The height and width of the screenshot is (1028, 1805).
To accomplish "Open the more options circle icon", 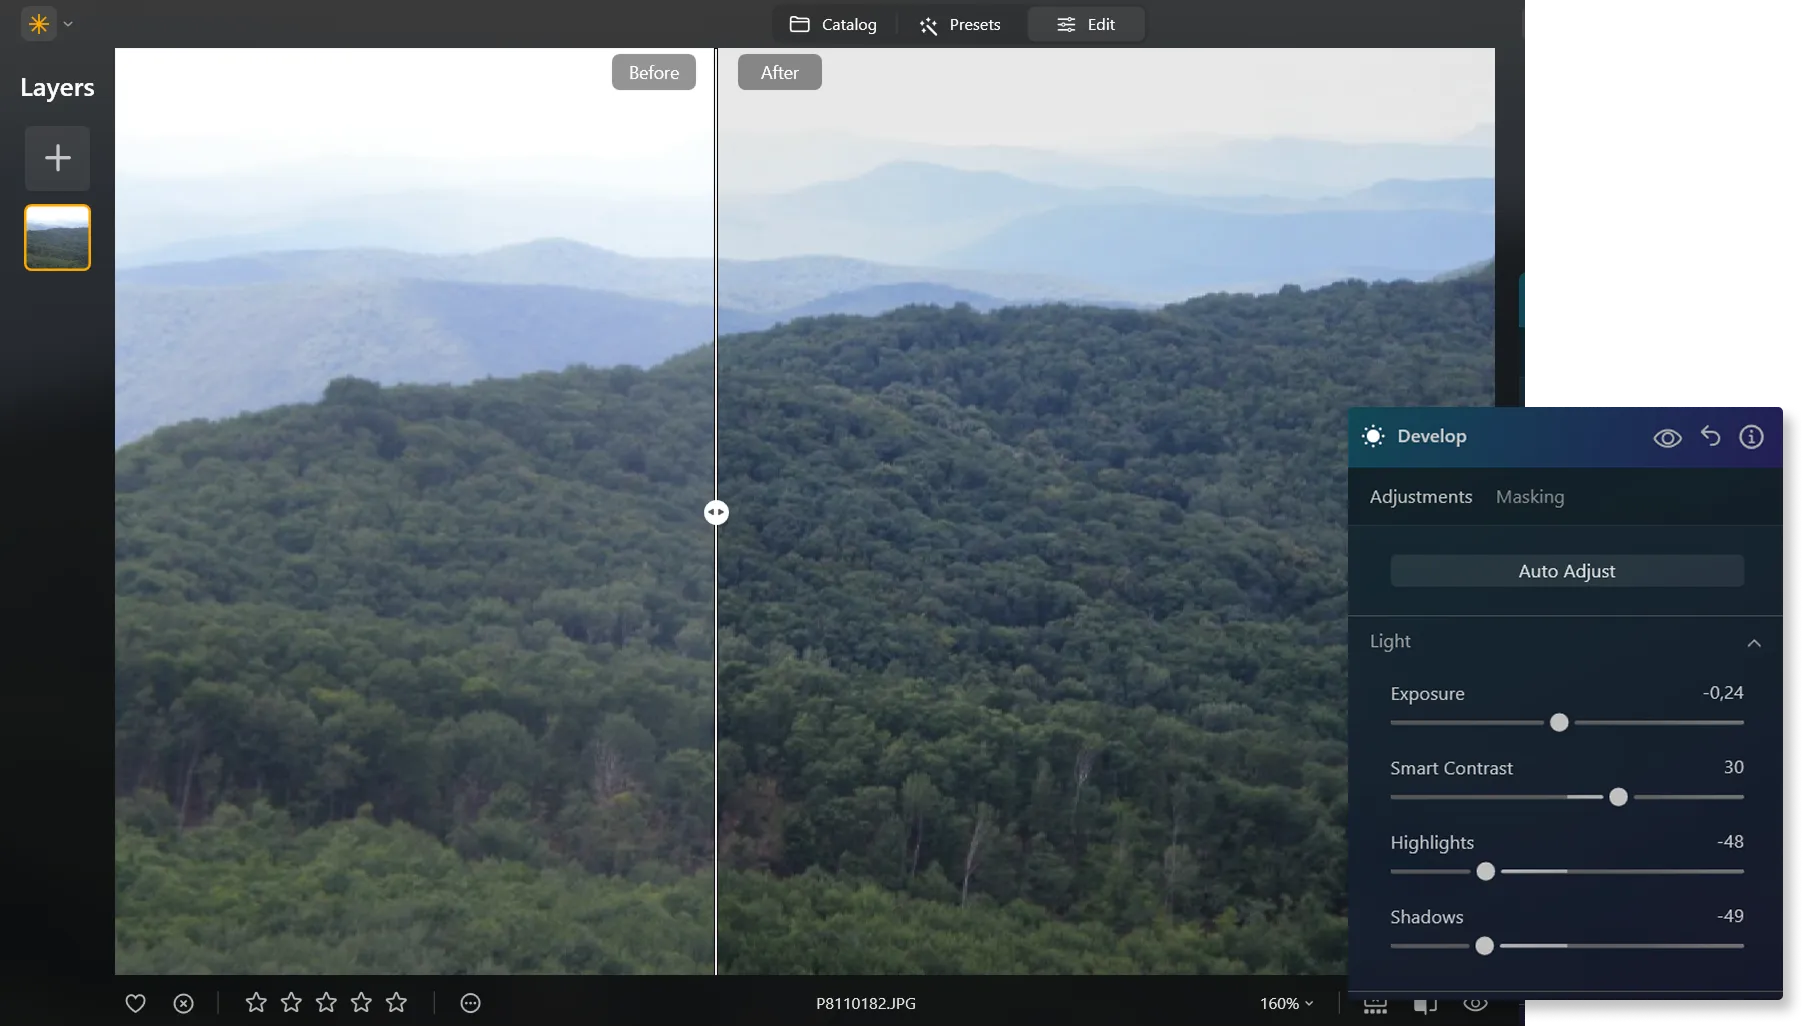I will click(470, 1003).
